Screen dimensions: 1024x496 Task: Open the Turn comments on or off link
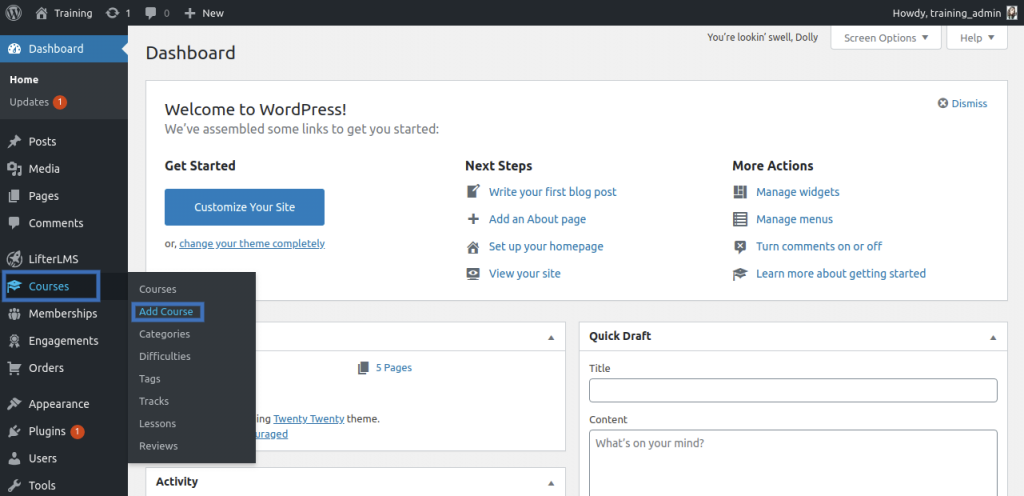point(819,247)
